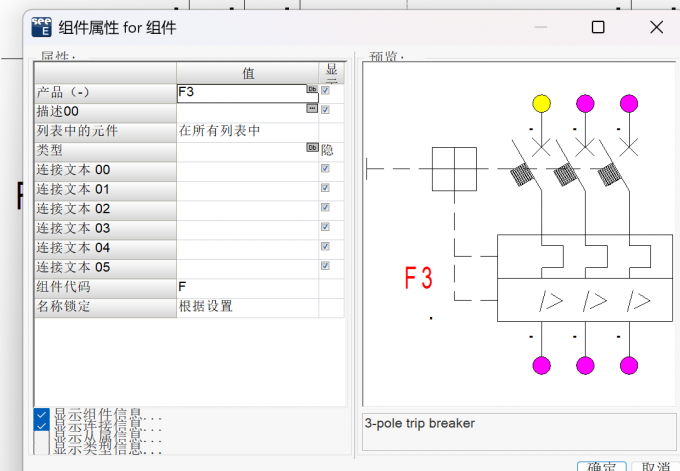Screen dimensions: 680x471
Task: Click the Db icon in the 产品 row
Action: tap(312, 89)
